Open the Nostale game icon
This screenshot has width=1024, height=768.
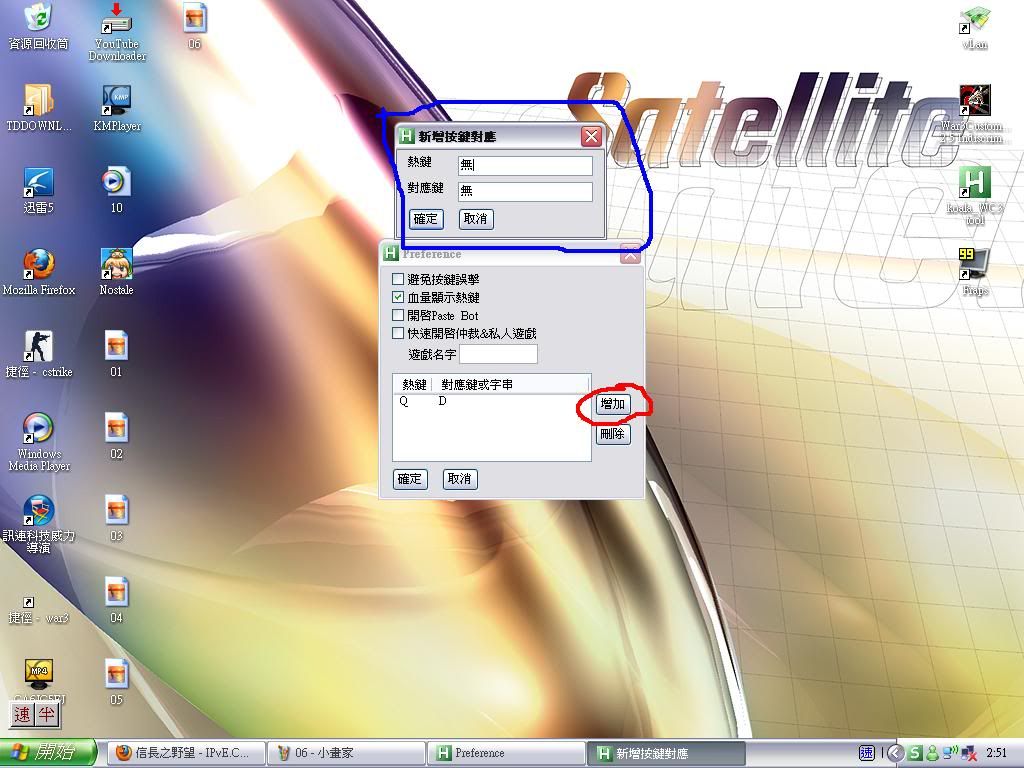pyautogui.click(x=117, y=264)
